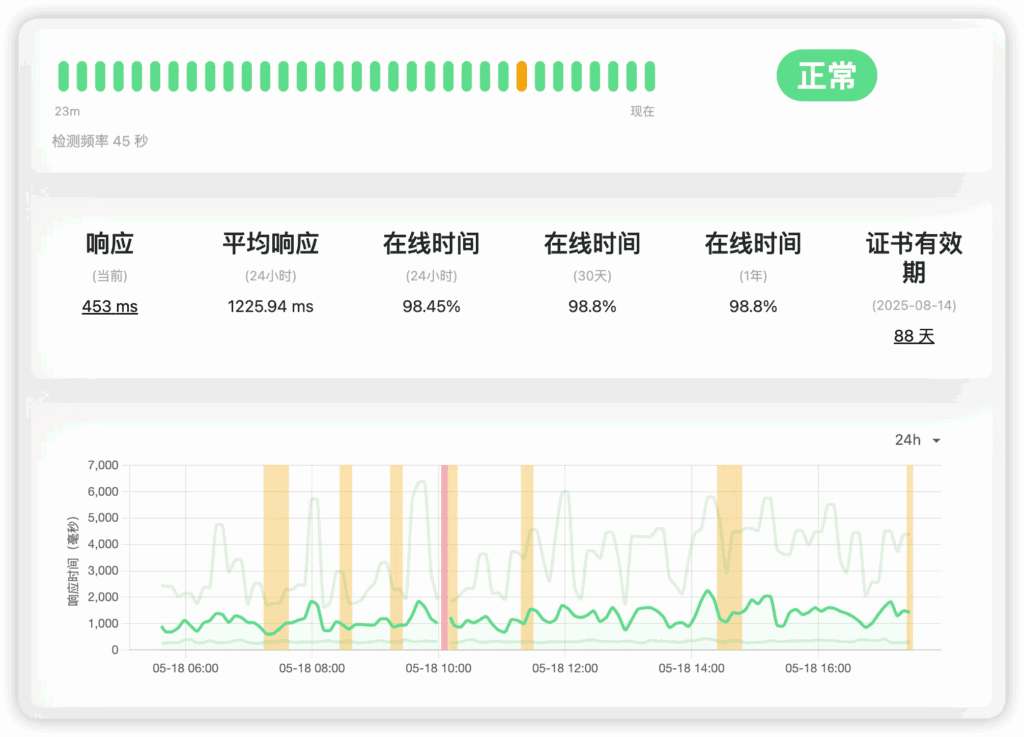Click the 证书有效期 heading
Screen dimensions: 1024x737
[x=914, y=257]
